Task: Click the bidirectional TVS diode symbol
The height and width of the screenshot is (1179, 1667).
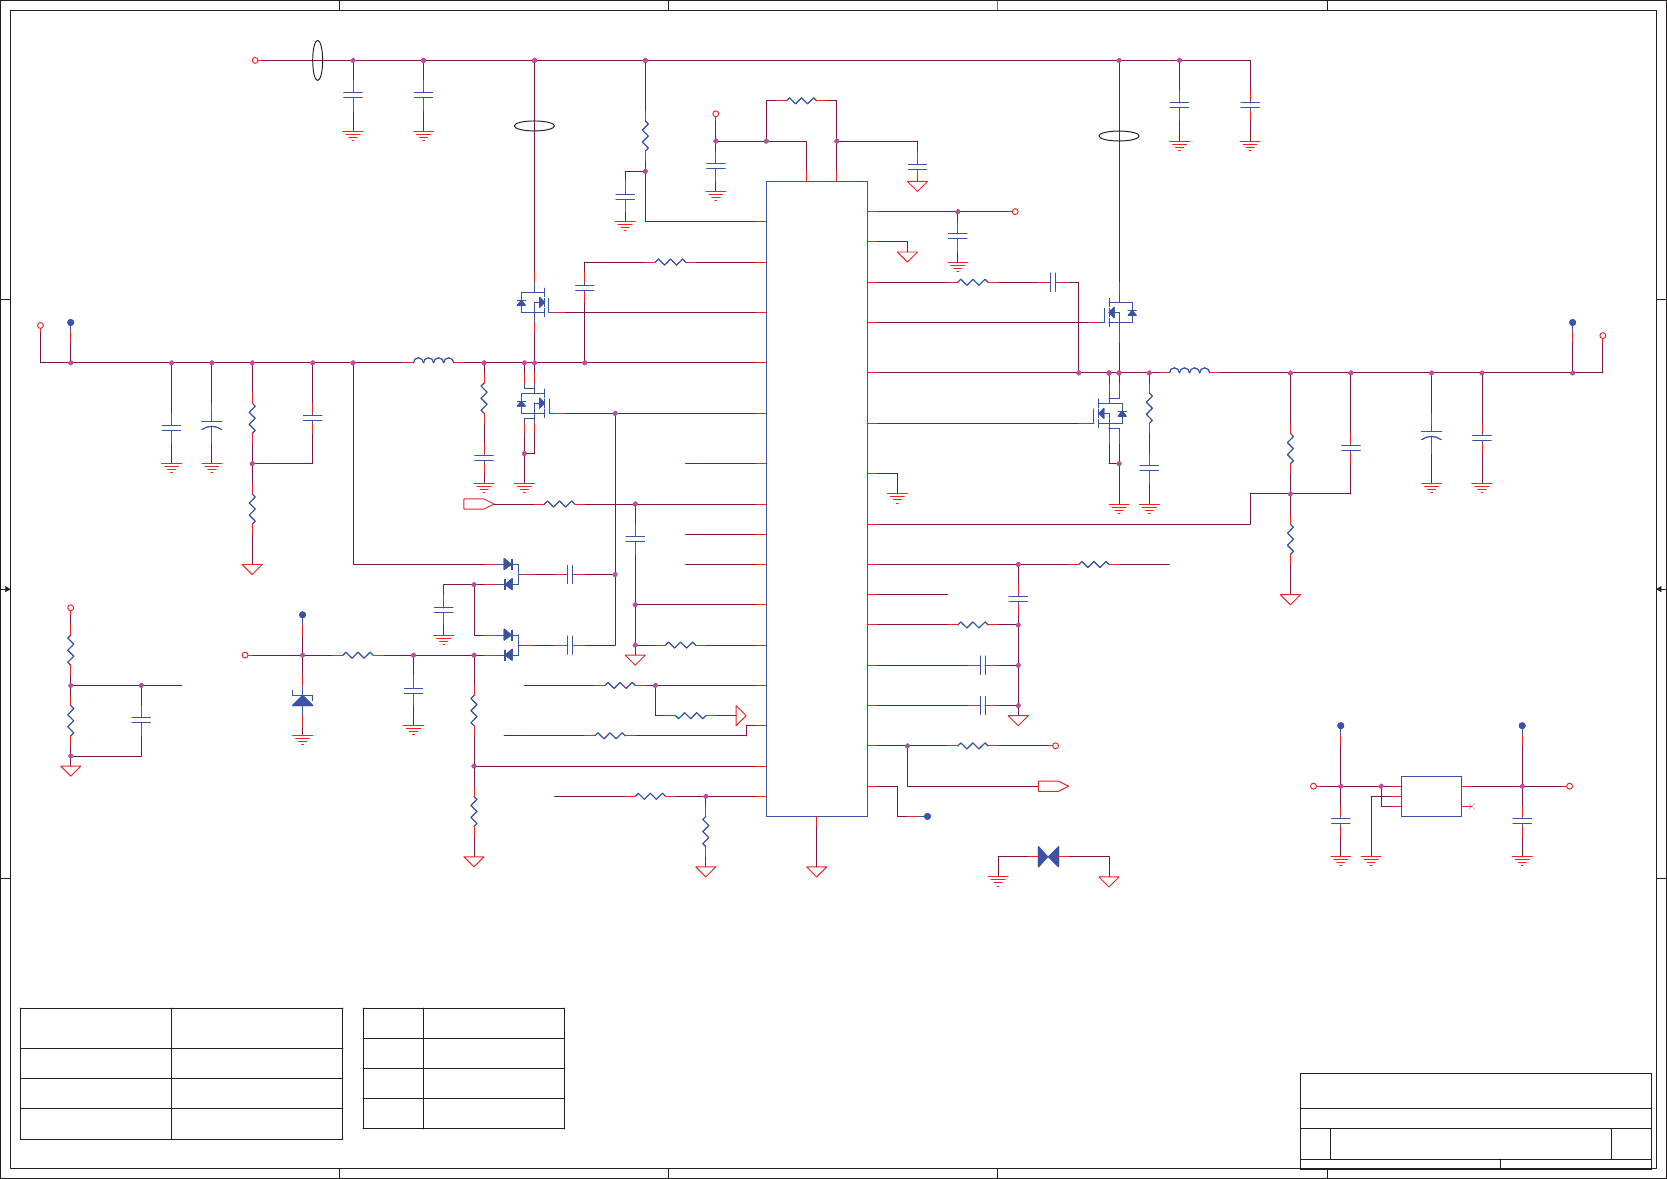Action: coord(1048,857)
